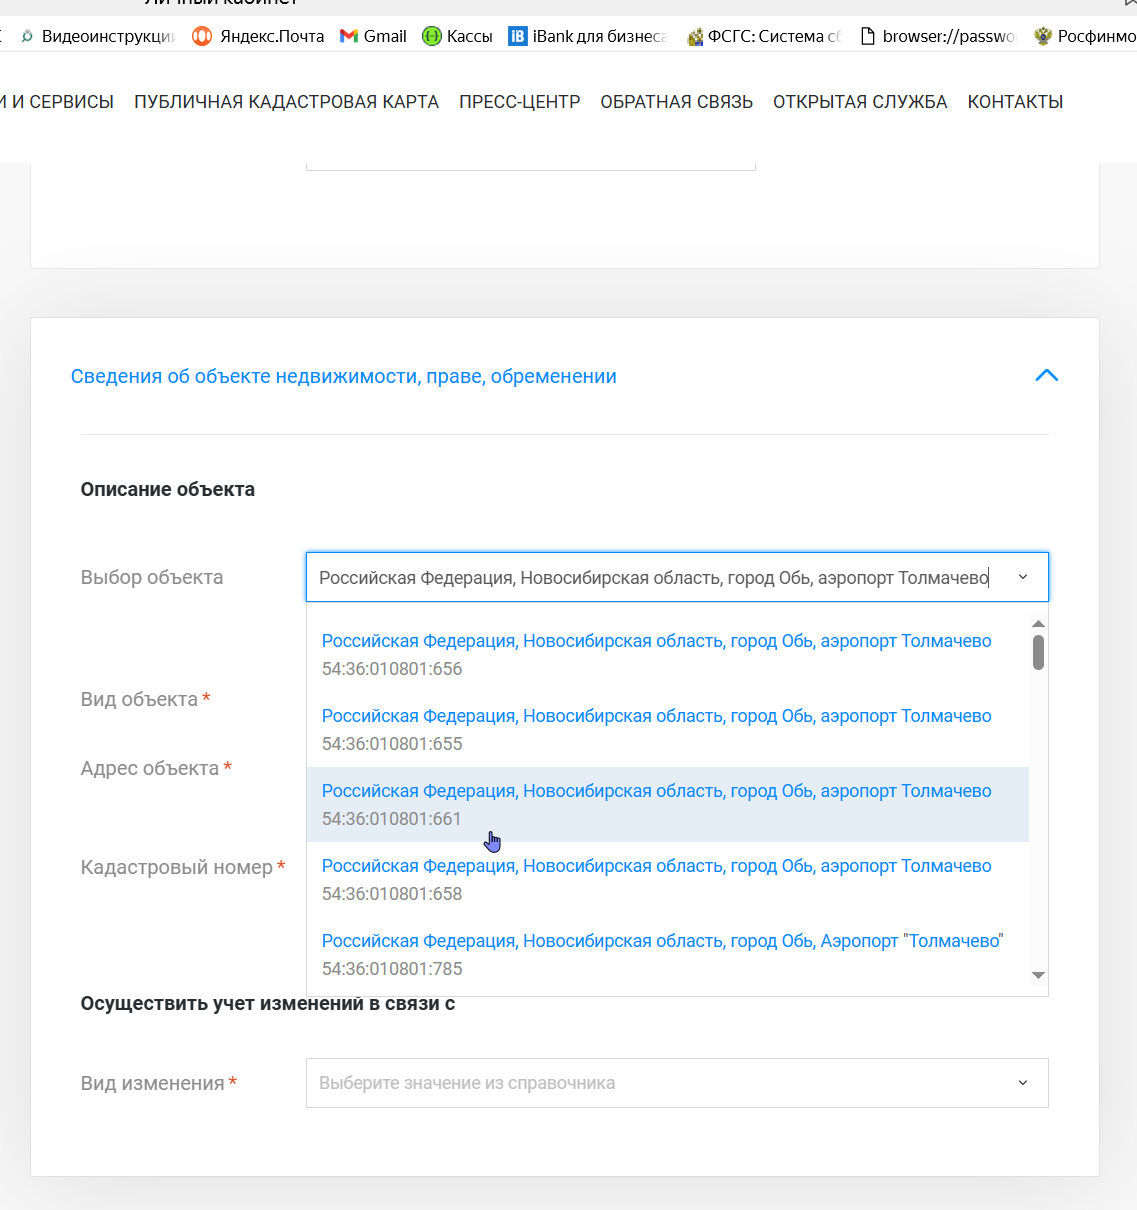The width and height of the screenshot is (1137, 1210).
Task: Click the Описание объекта heading
Action: tap(168, 490)
